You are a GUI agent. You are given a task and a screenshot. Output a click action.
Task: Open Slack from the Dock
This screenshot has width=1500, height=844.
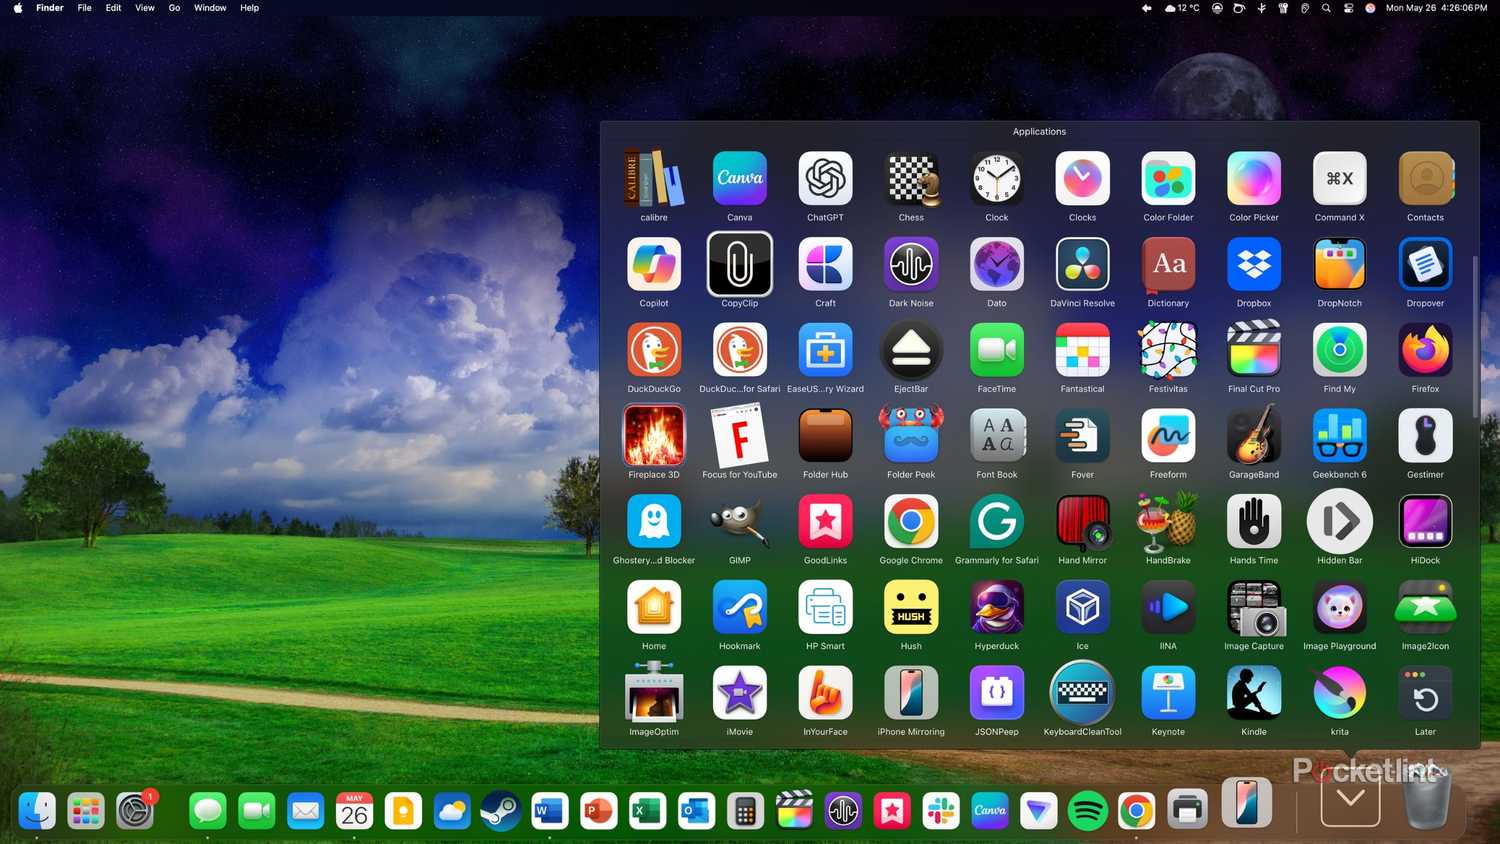(941, 812)
